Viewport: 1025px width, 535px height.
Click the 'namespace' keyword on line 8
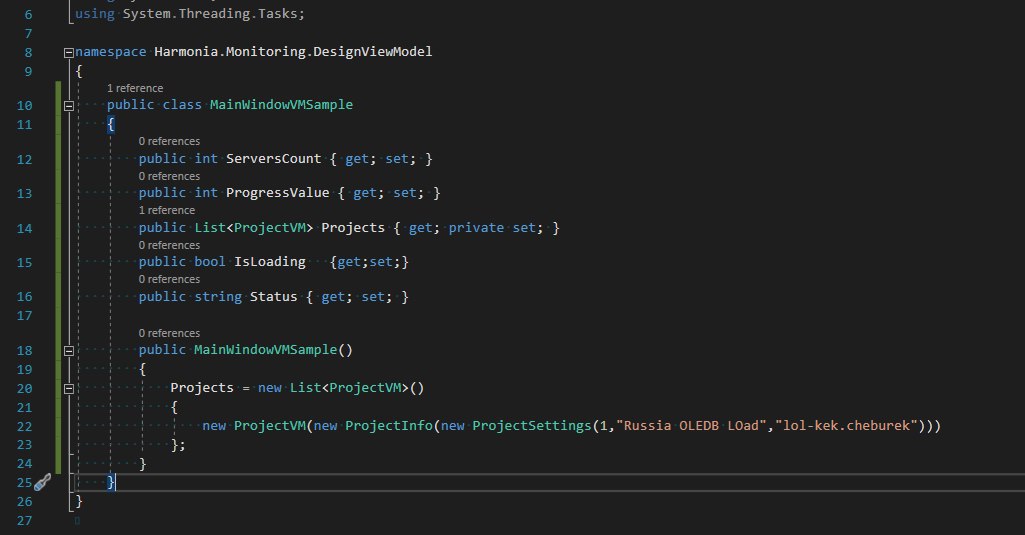[x=110, y=52]
